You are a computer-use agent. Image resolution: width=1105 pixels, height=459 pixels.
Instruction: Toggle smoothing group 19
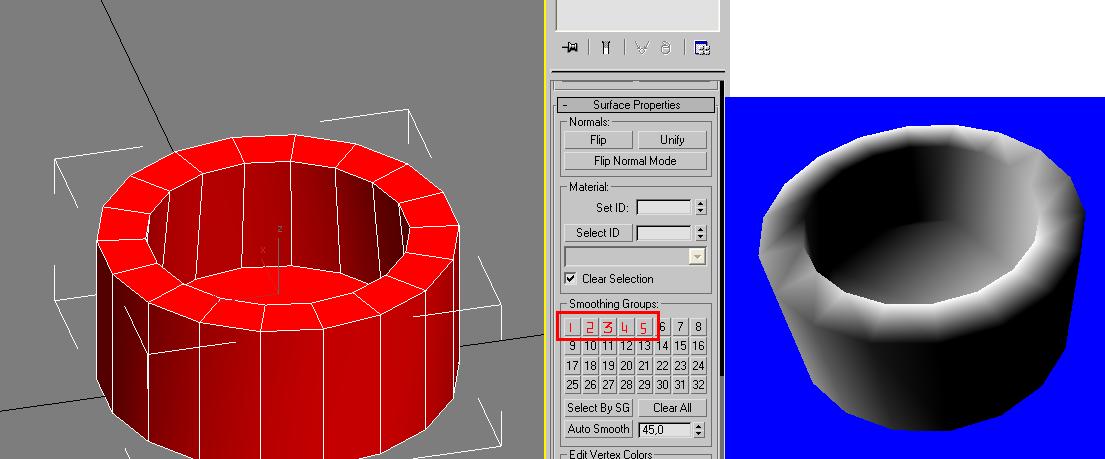[x=608, y=366]
